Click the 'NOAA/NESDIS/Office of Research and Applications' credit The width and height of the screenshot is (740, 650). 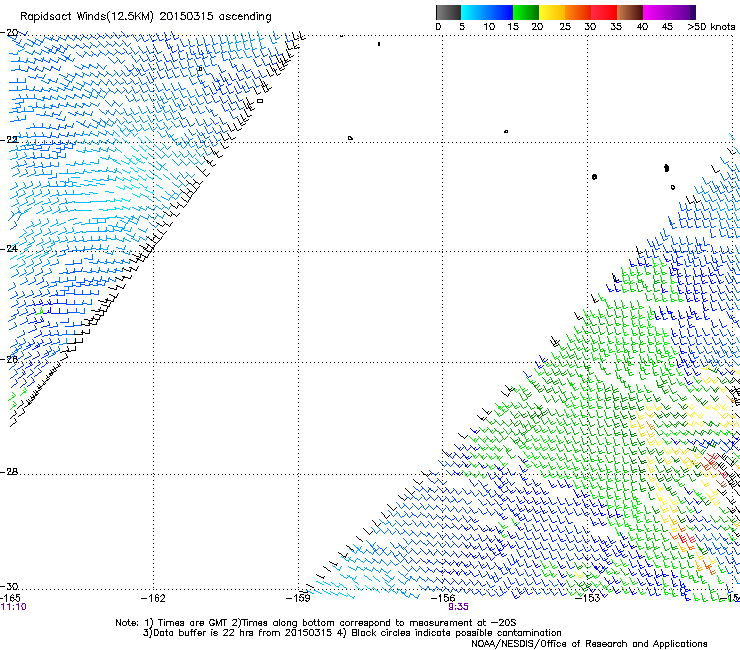tap(589, 644)
